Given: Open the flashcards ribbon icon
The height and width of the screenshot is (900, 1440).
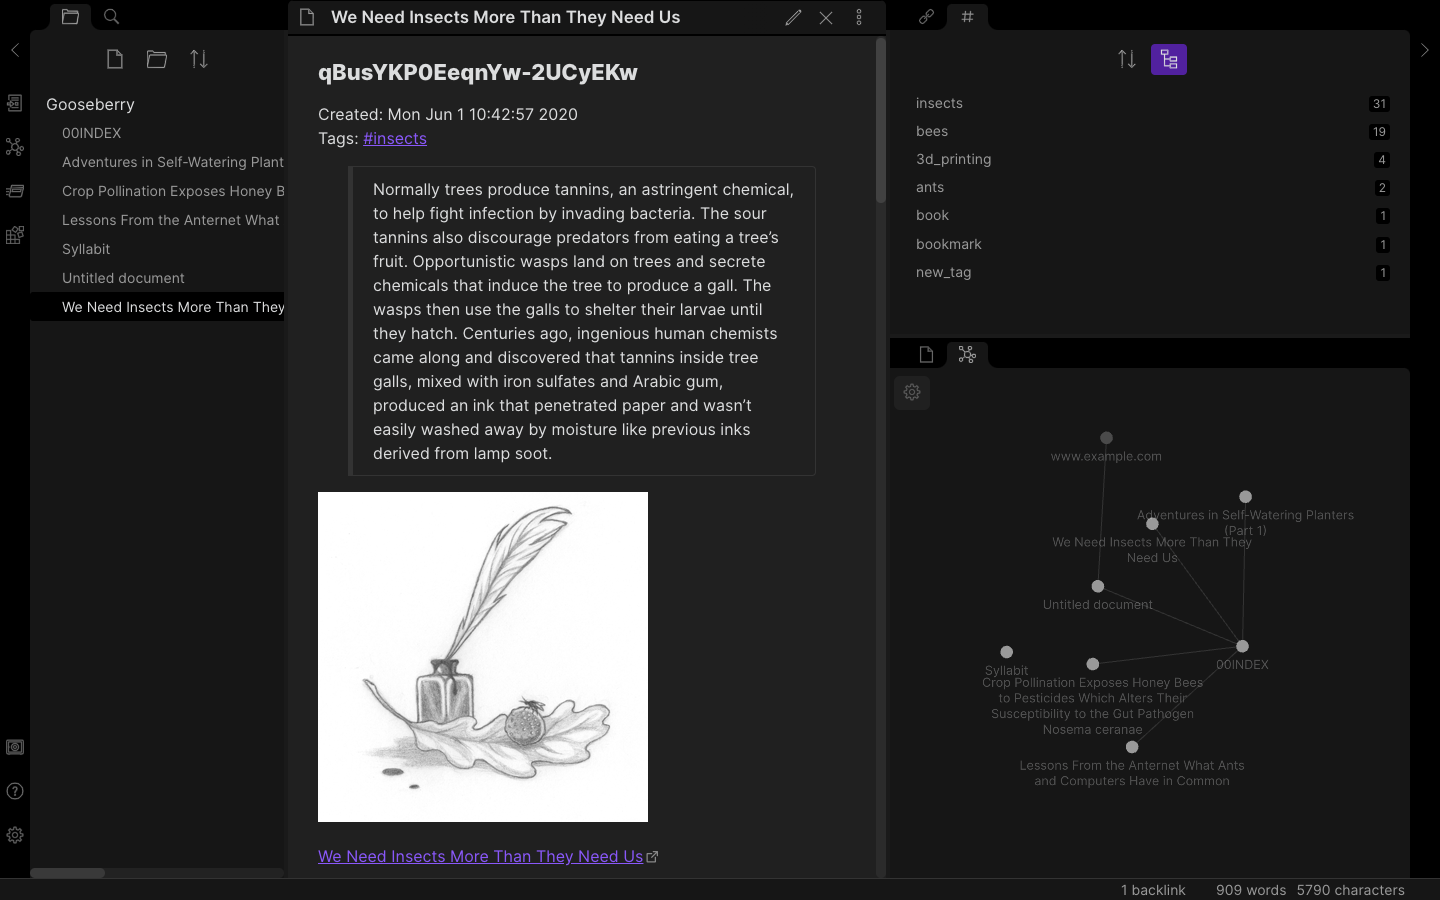Looking at the screenshot, I should 14,191.
